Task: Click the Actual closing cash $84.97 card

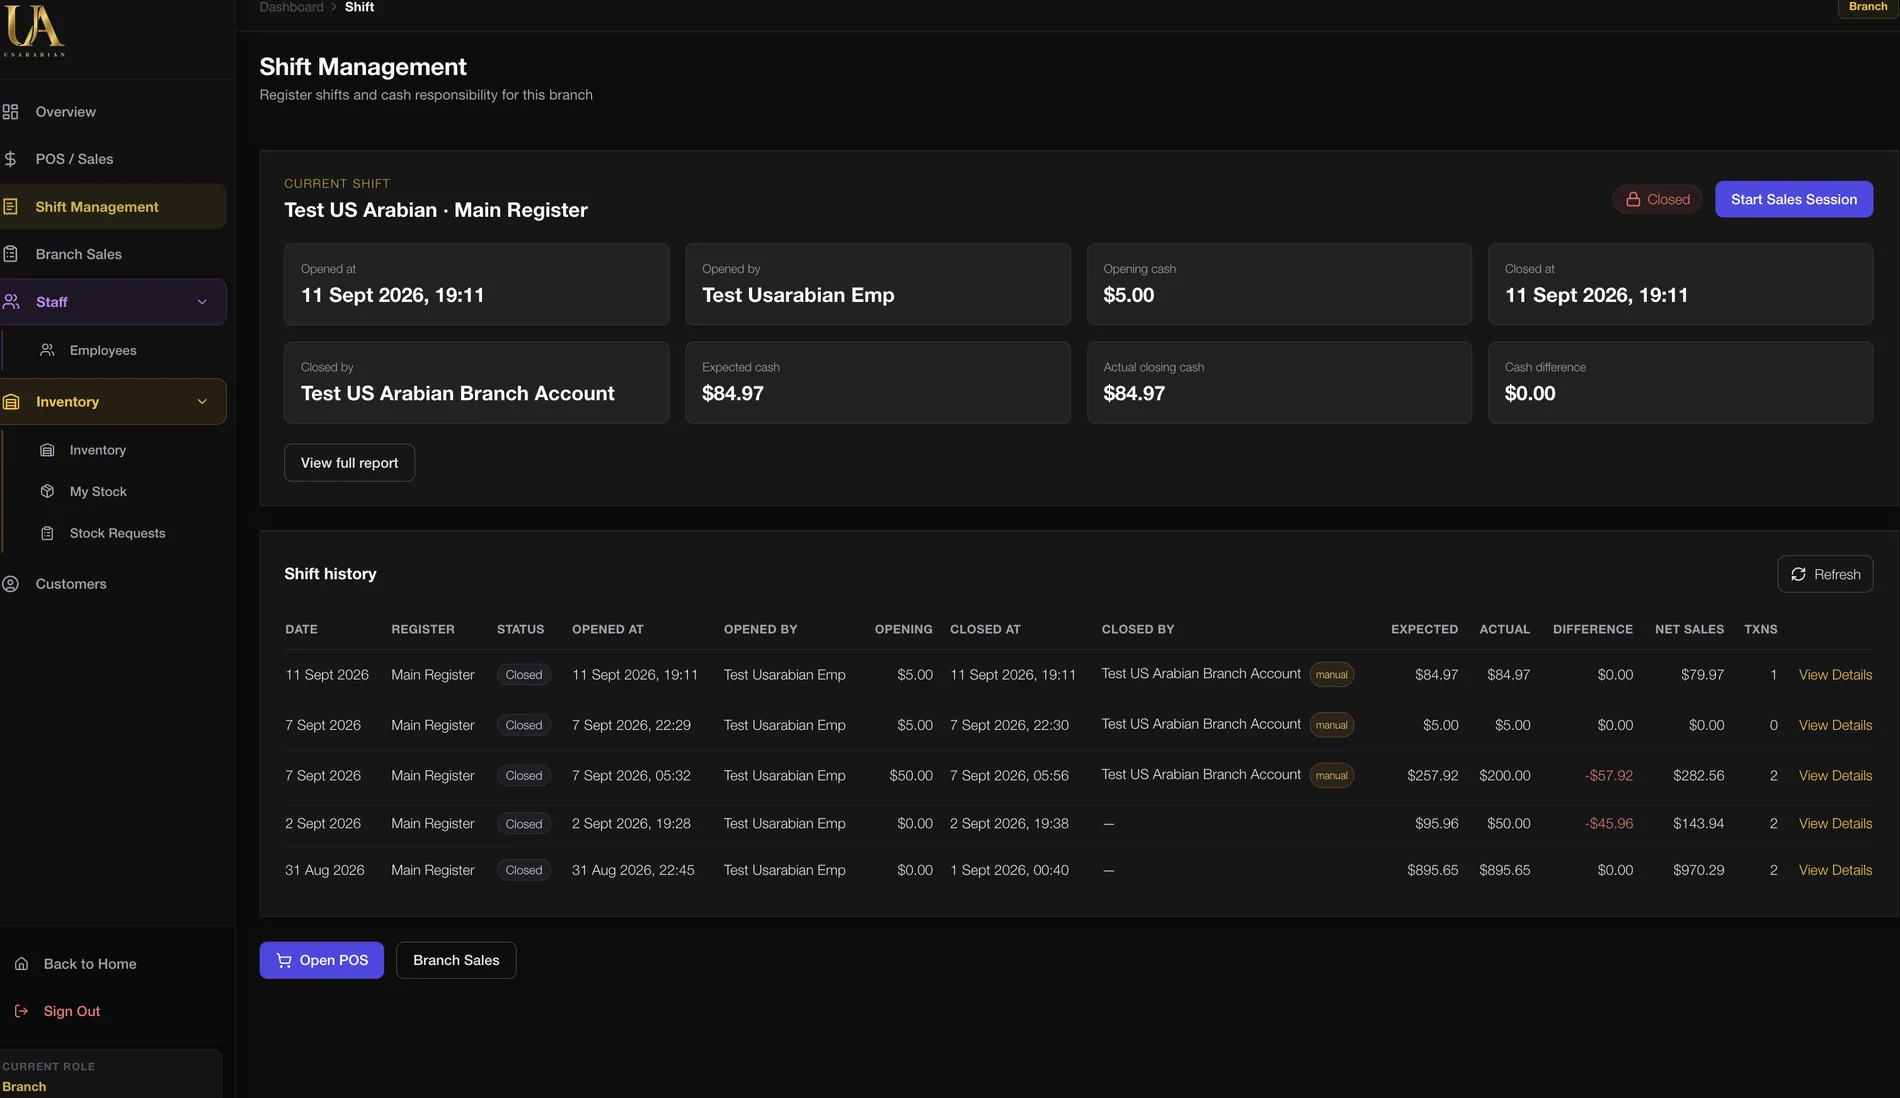Action: coord(1279,383)
